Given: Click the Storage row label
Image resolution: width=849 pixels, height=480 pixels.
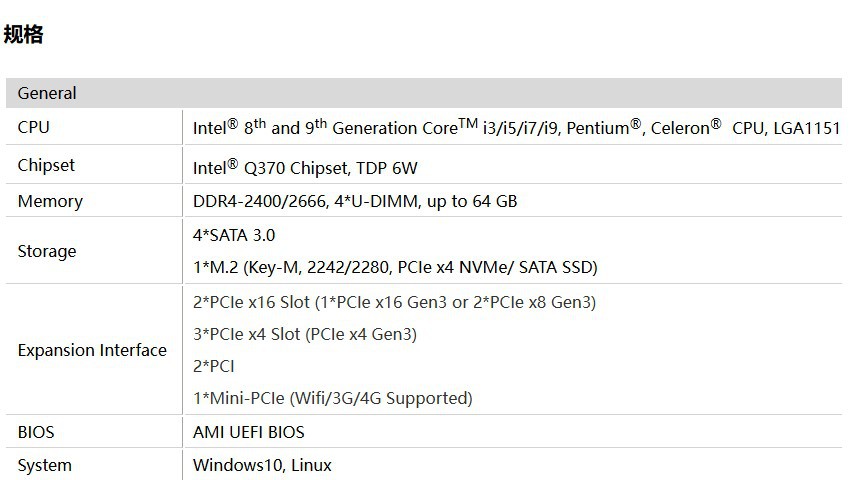Looking at the screenshot, I should (47, 251).
